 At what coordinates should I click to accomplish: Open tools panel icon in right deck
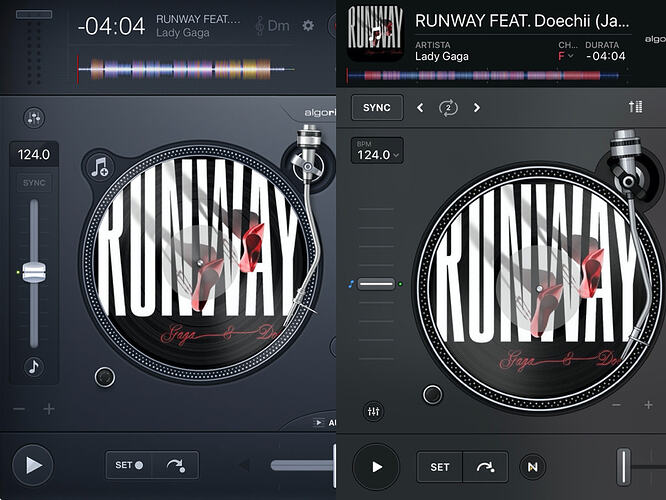pyautogui.click(x=636, y=106)
